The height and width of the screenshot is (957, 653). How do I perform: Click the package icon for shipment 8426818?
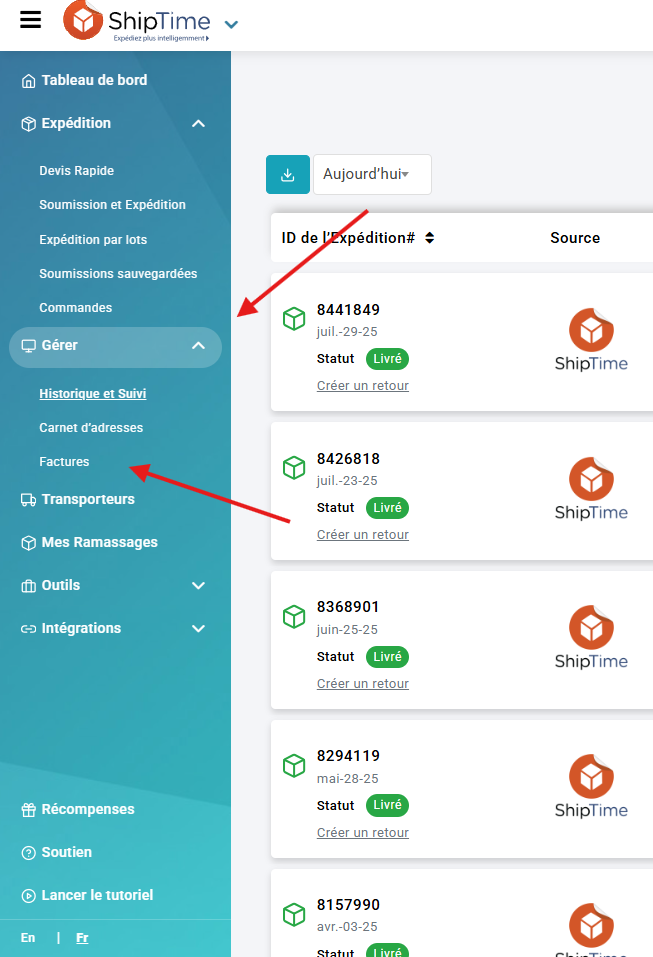click(x=294, y=468)
